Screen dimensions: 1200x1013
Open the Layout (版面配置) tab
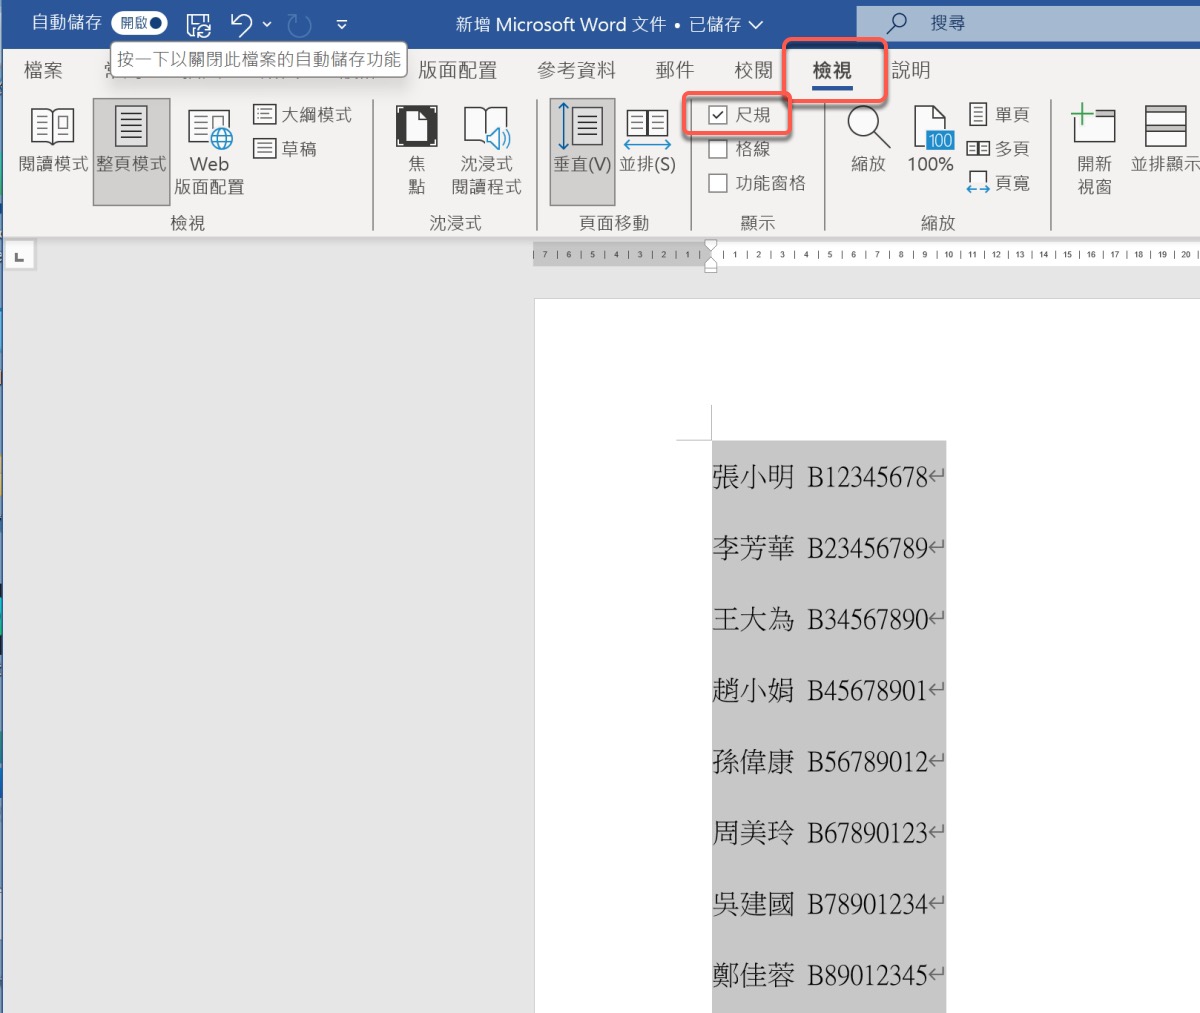(457, 70)
